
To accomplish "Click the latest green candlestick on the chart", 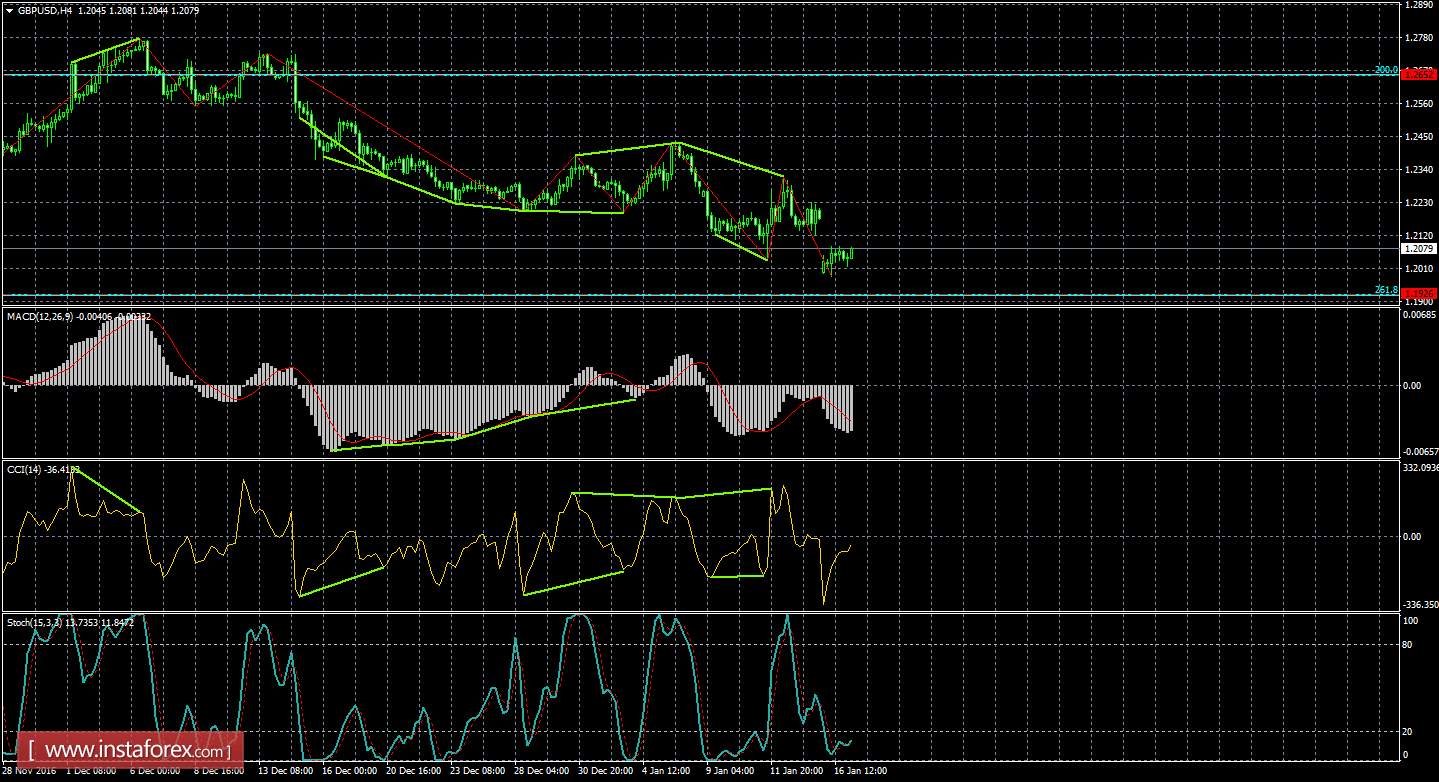I will point(850,255).
